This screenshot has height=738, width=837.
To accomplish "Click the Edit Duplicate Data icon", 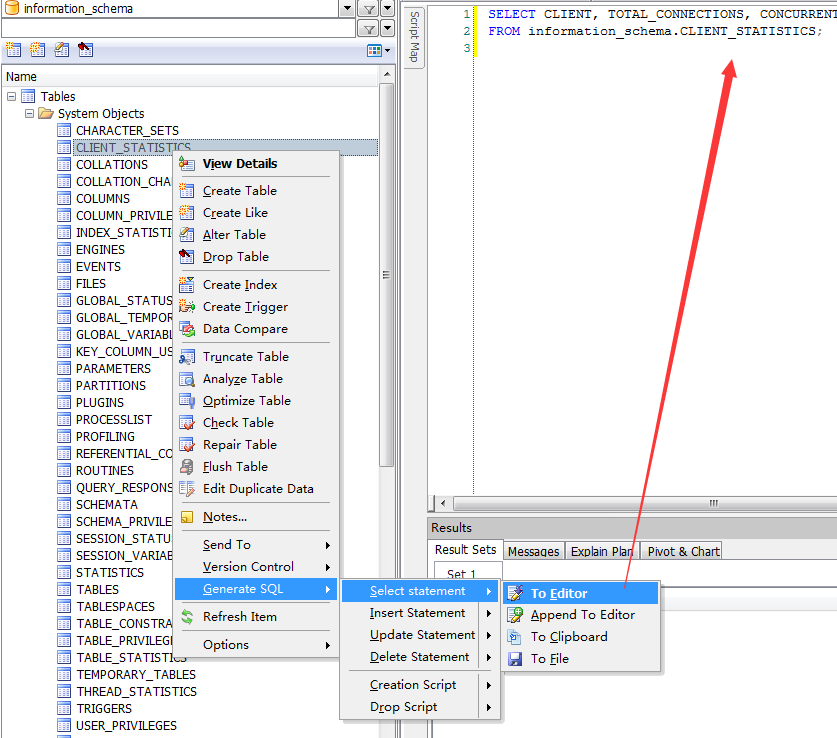I will [x=187, y=489].
